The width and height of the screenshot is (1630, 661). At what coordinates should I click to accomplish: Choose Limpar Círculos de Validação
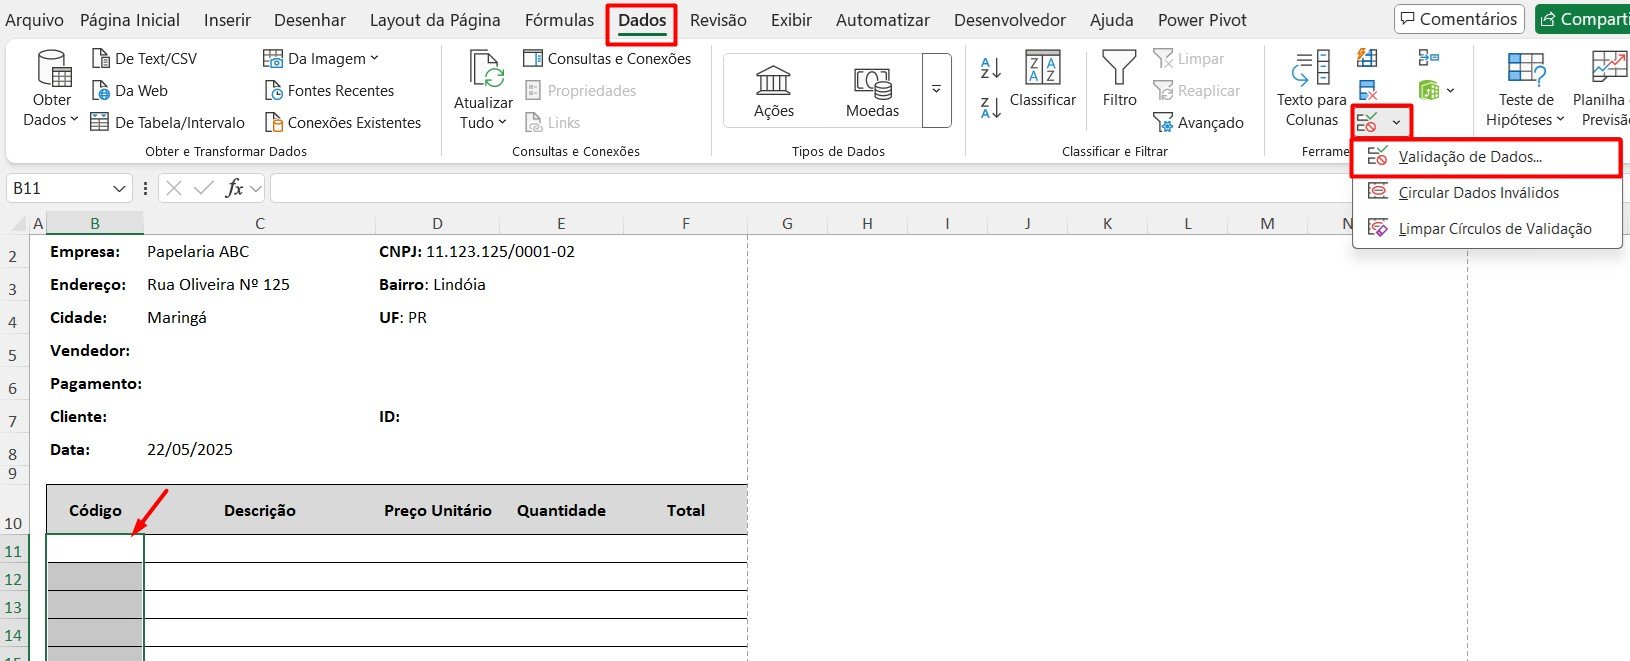[1487, 229]
